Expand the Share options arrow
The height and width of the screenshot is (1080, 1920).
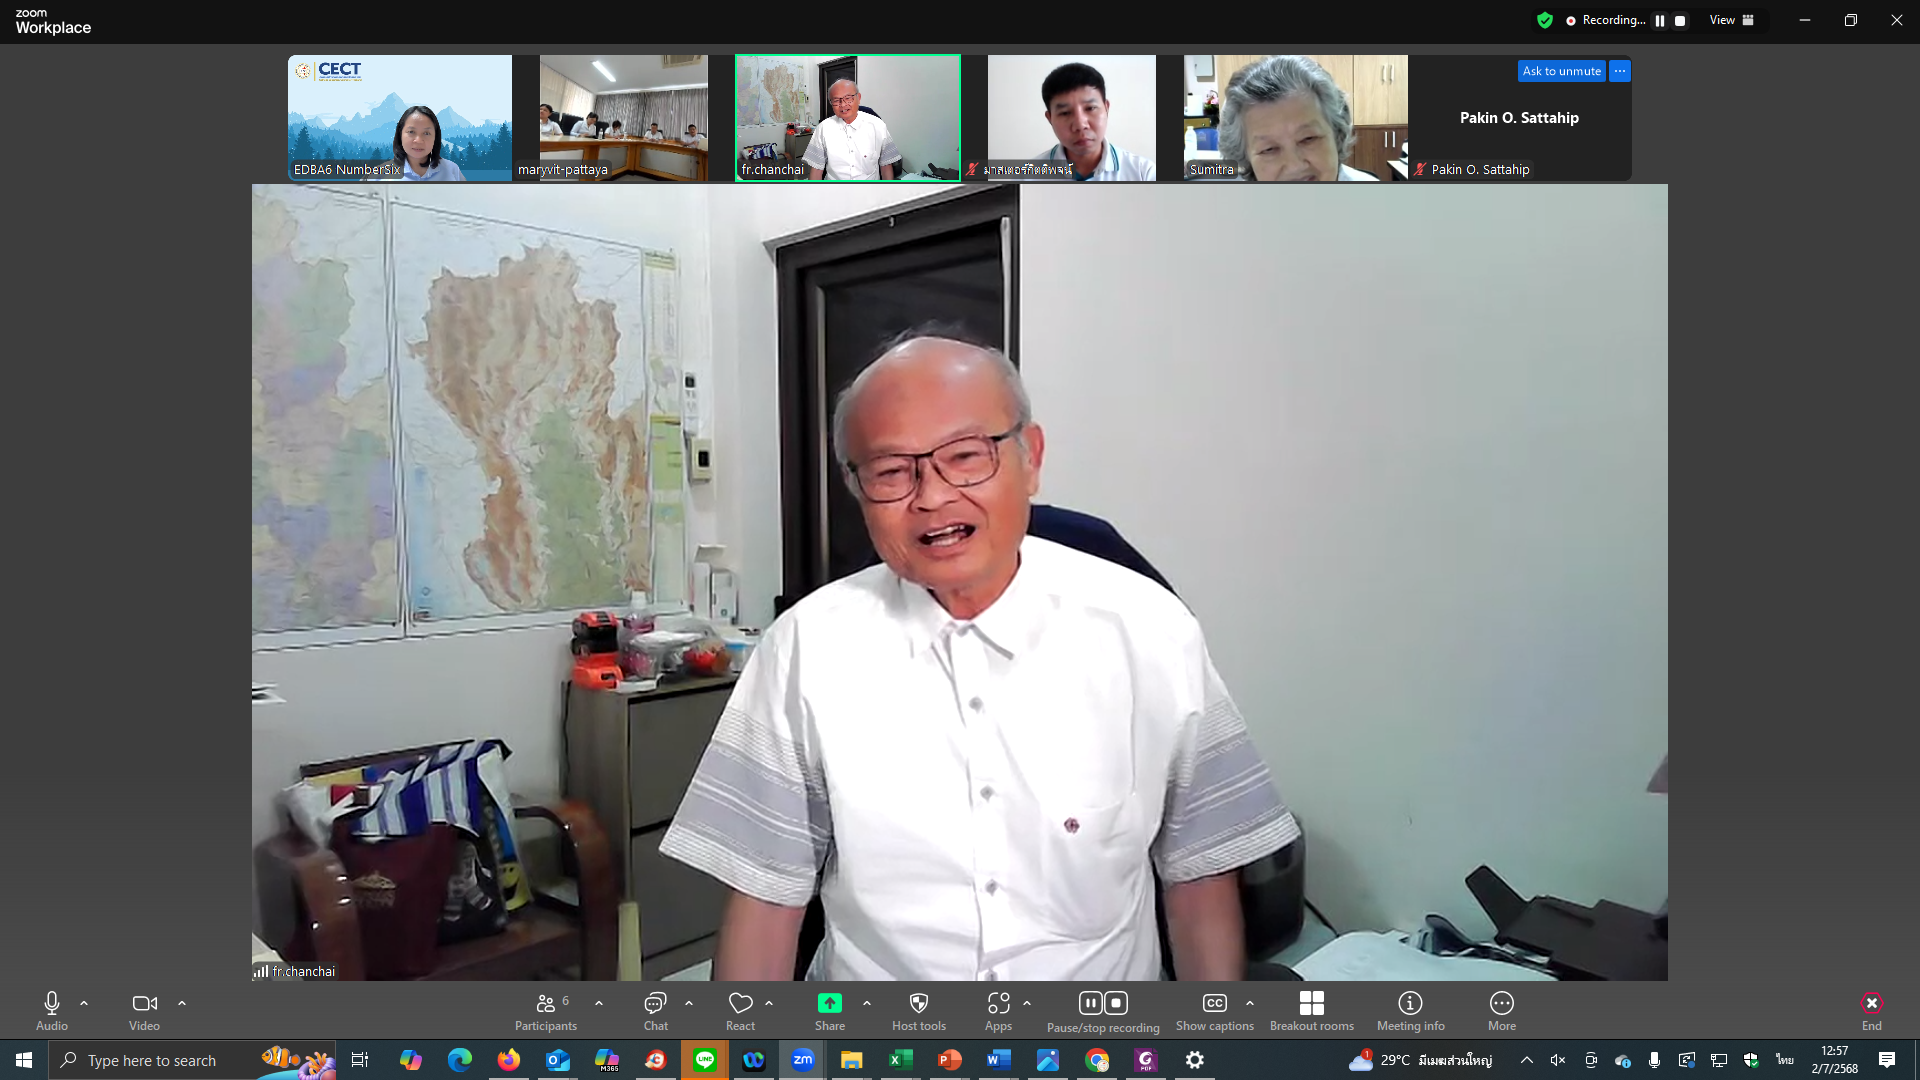[x=867, y=1003]
